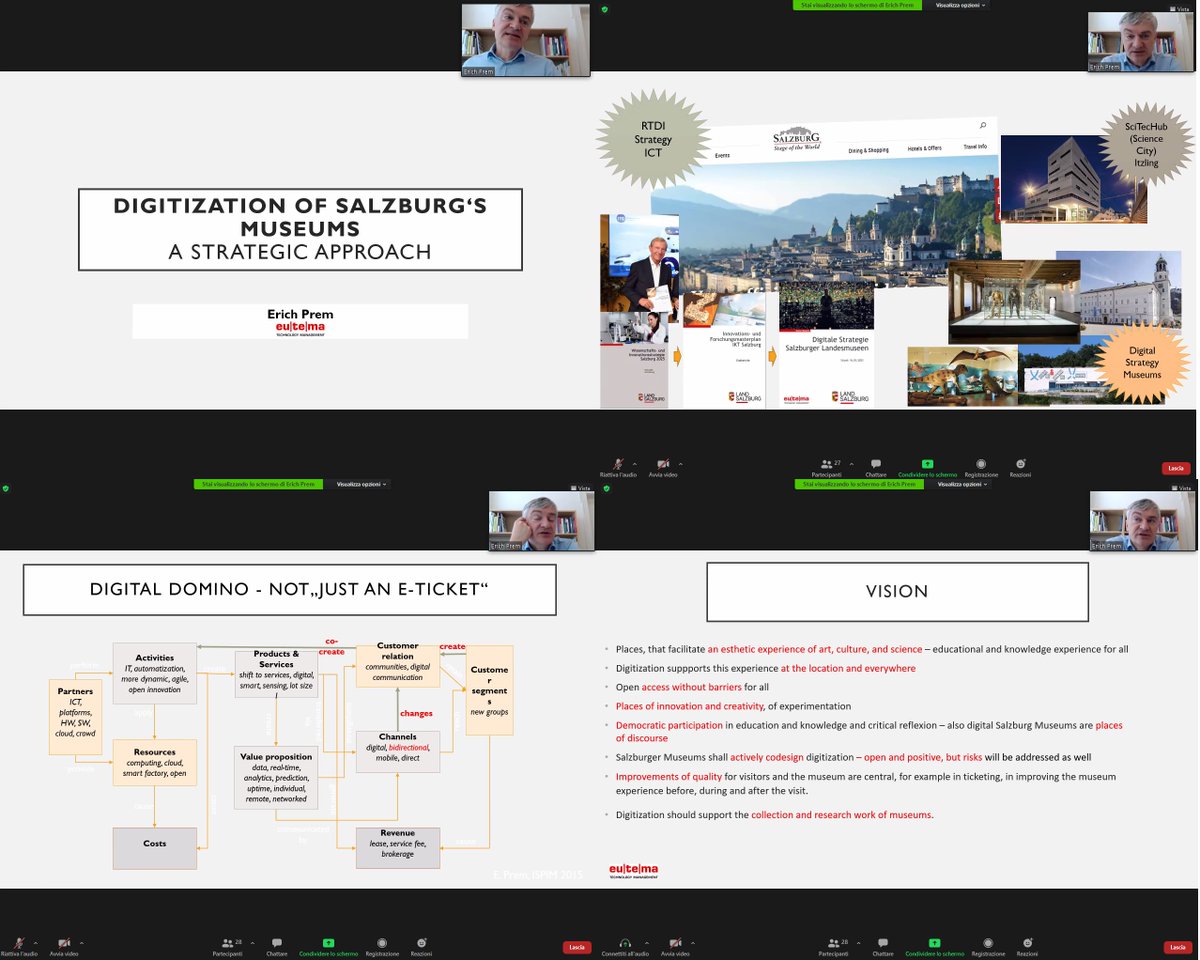Click Lascia button under the Digital Domino slide
The height and width of the screenshot is (960, 1200).
[x=576, y=947]
